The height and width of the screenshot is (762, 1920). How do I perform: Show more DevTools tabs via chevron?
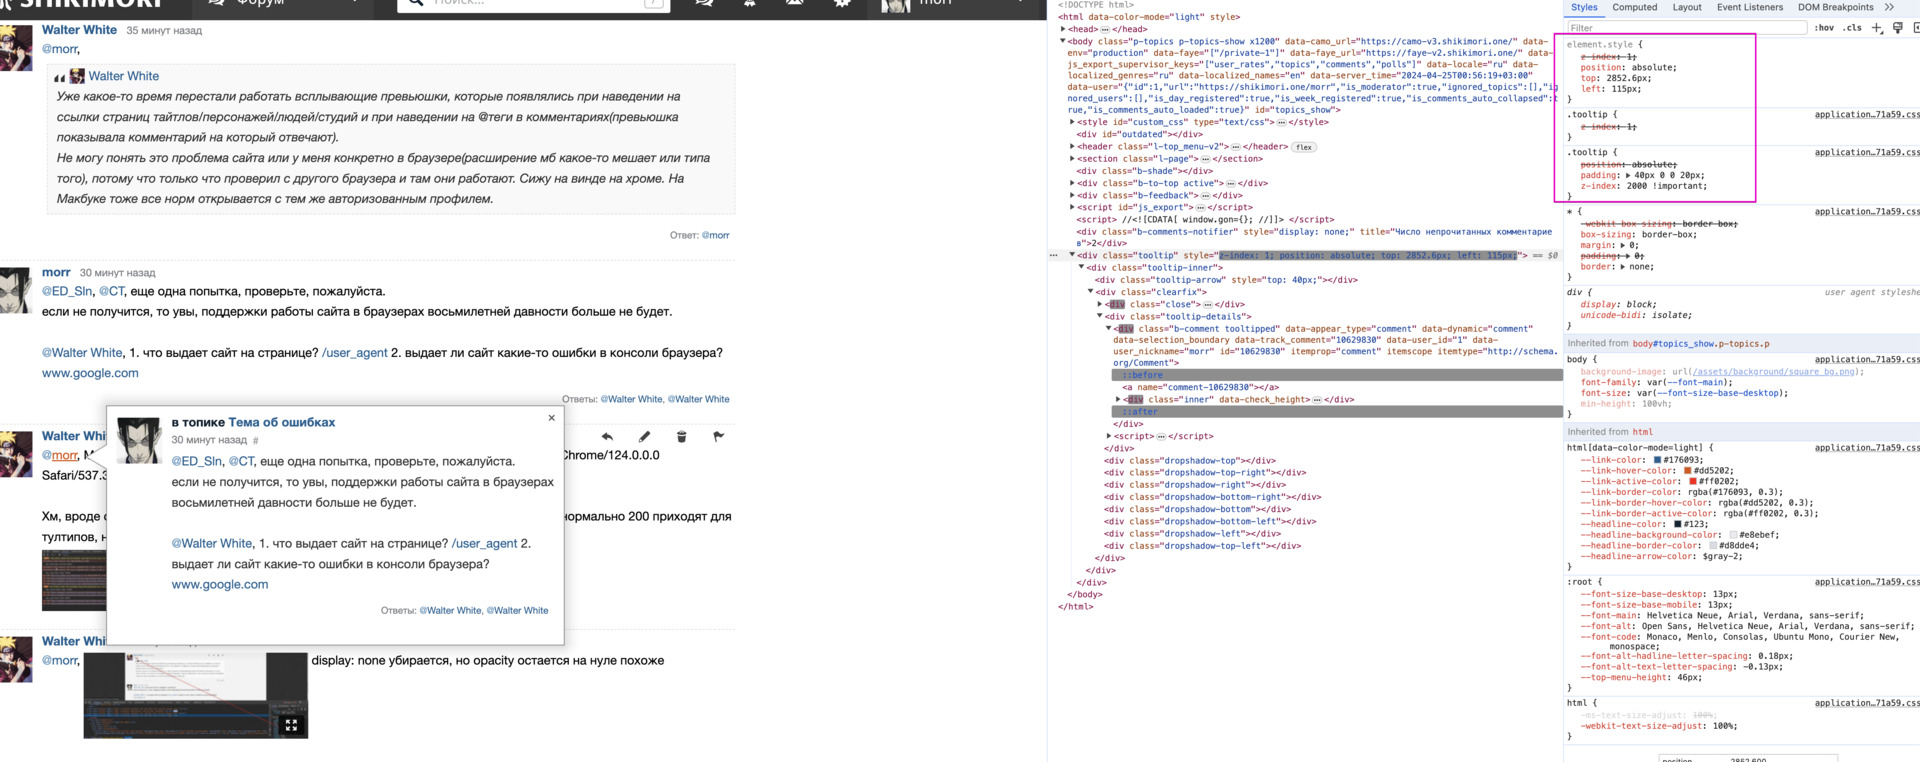click(1889, 7)
